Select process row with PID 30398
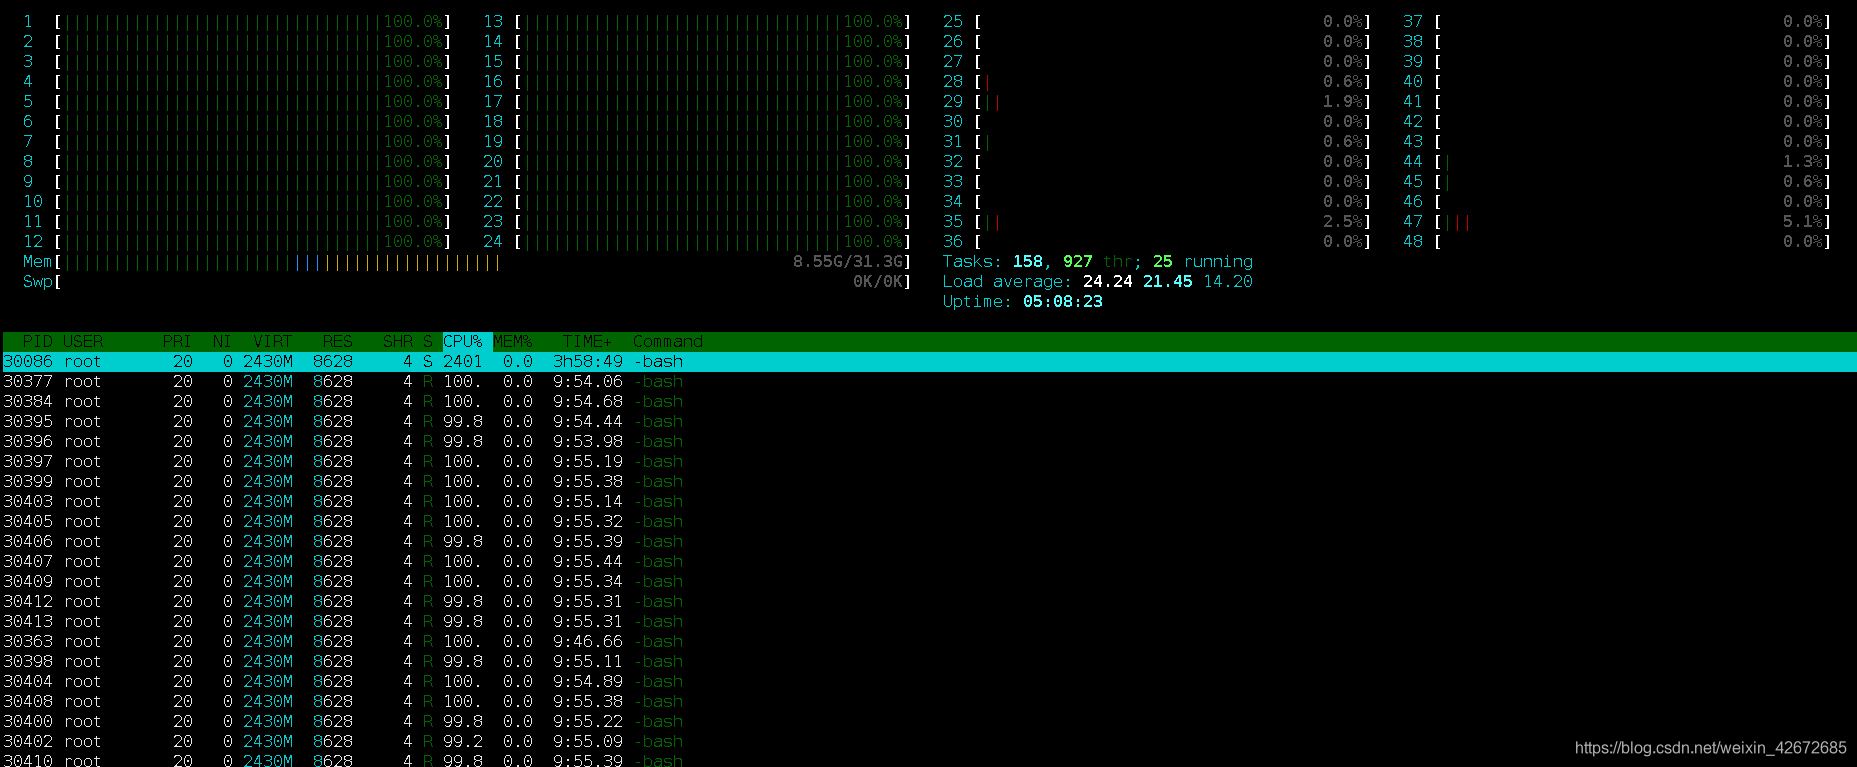Image resolution: width=1857 pixels, height=767 pixels. [x=929, y=662]
